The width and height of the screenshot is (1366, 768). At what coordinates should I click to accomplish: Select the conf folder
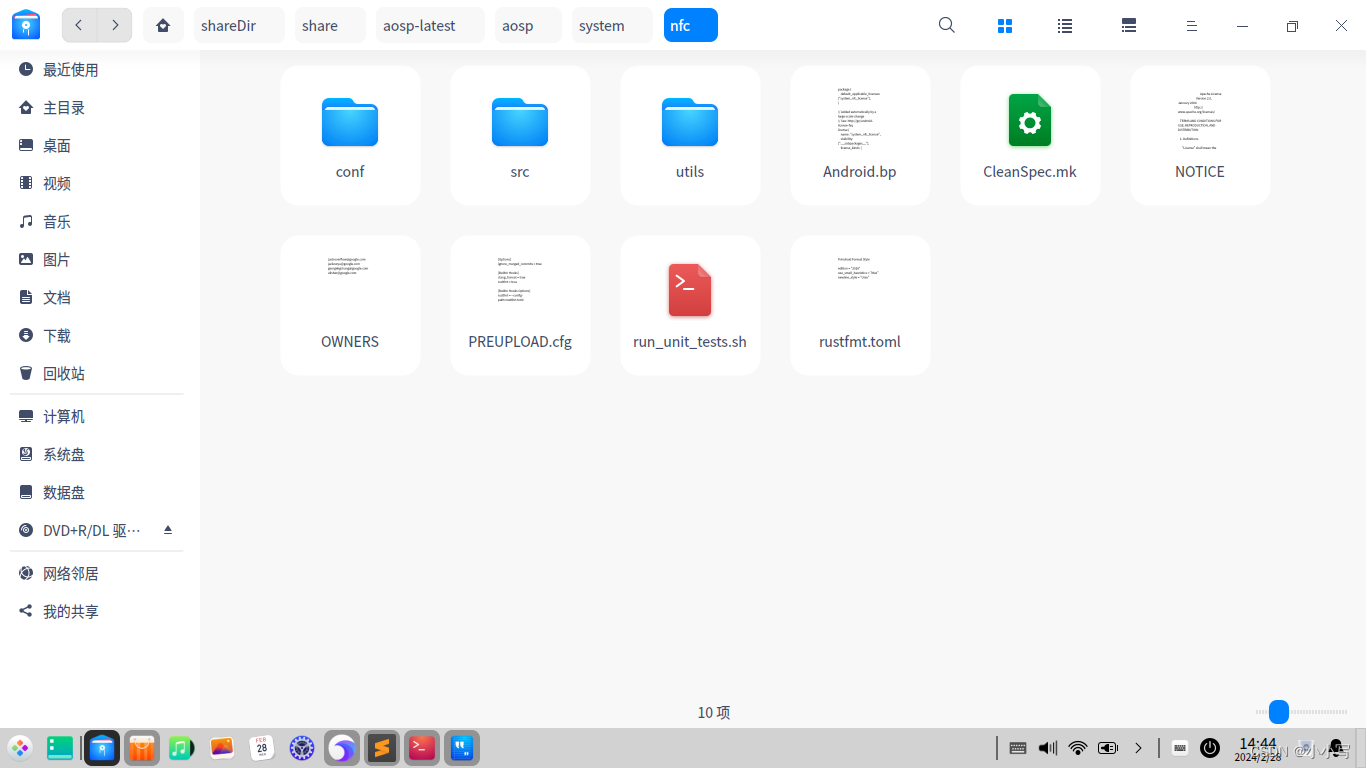(x=350, y=135)
